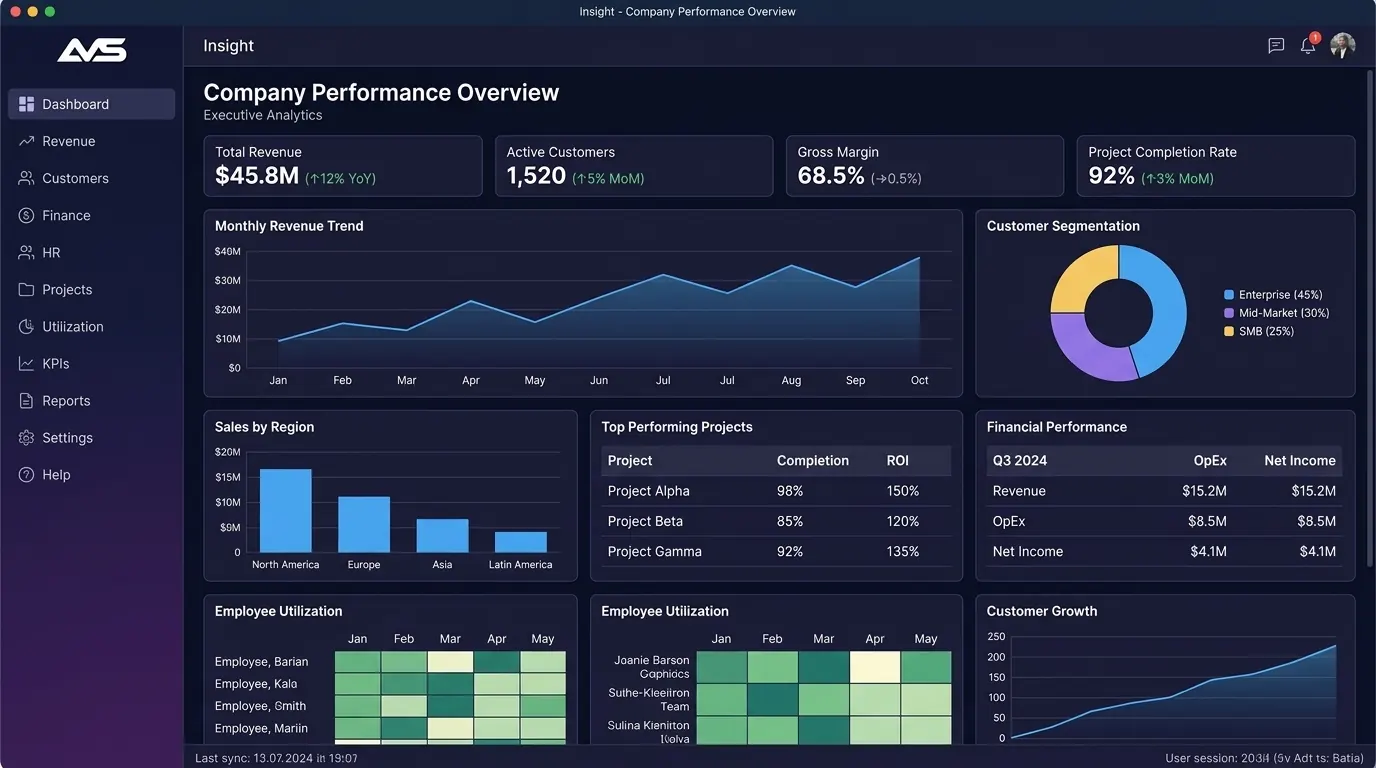Click the Settings gear icon
The image size is (1376, 768).
coord(26,437)
